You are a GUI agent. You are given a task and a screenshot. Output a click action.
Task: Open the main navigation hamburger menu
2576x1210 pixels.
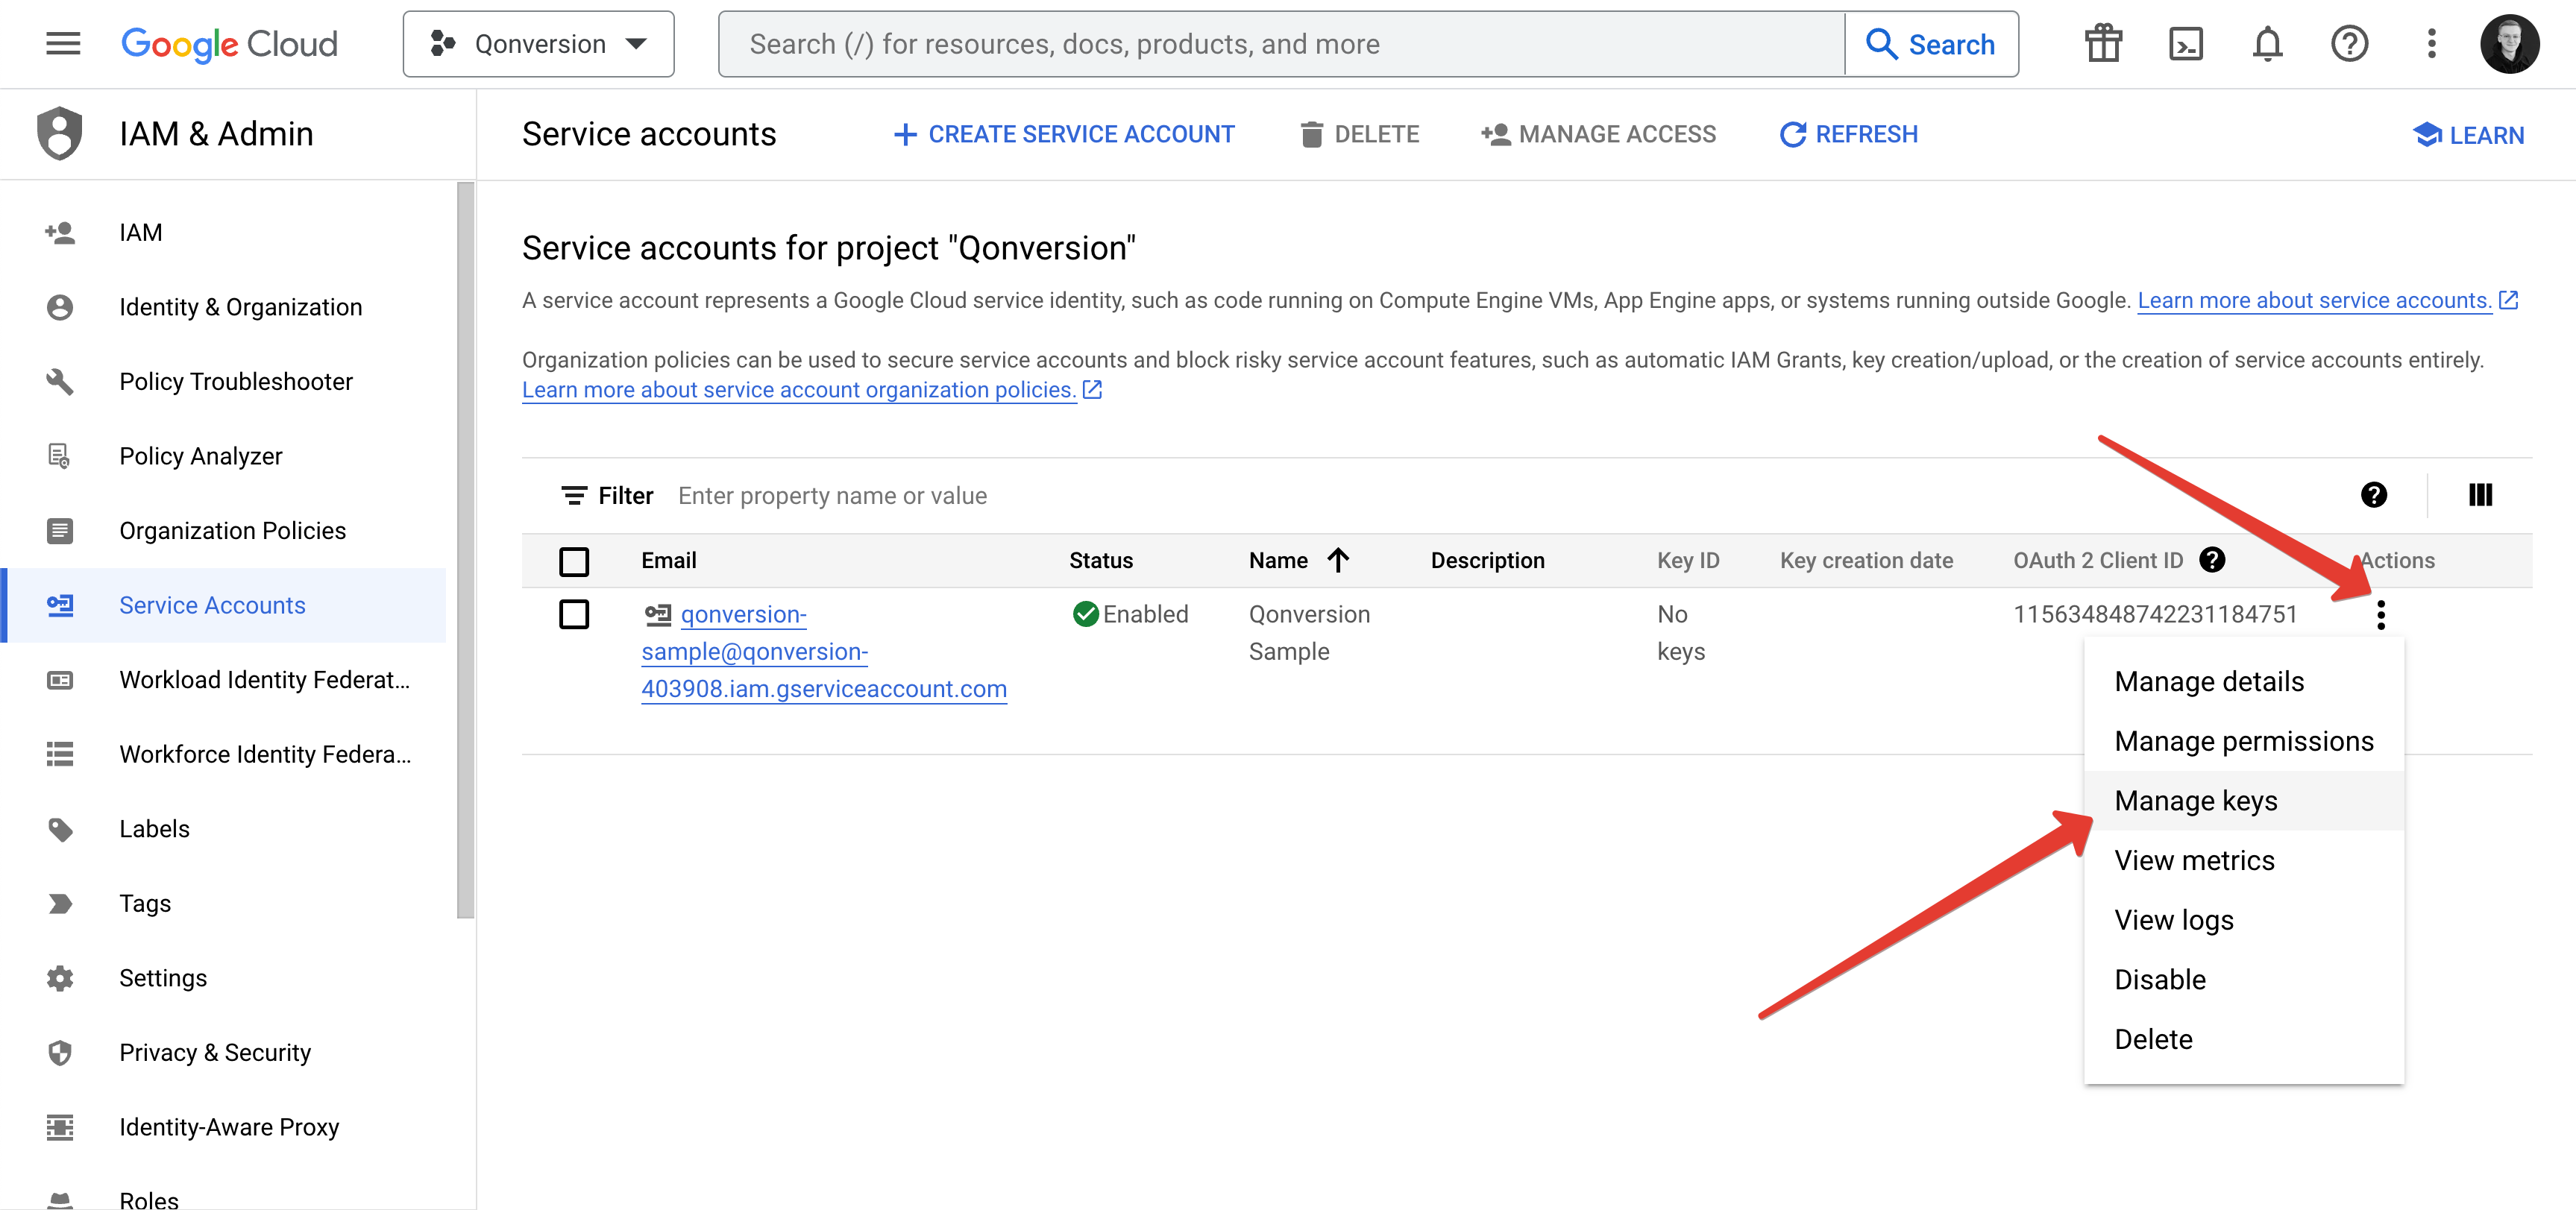pos(63,44)
